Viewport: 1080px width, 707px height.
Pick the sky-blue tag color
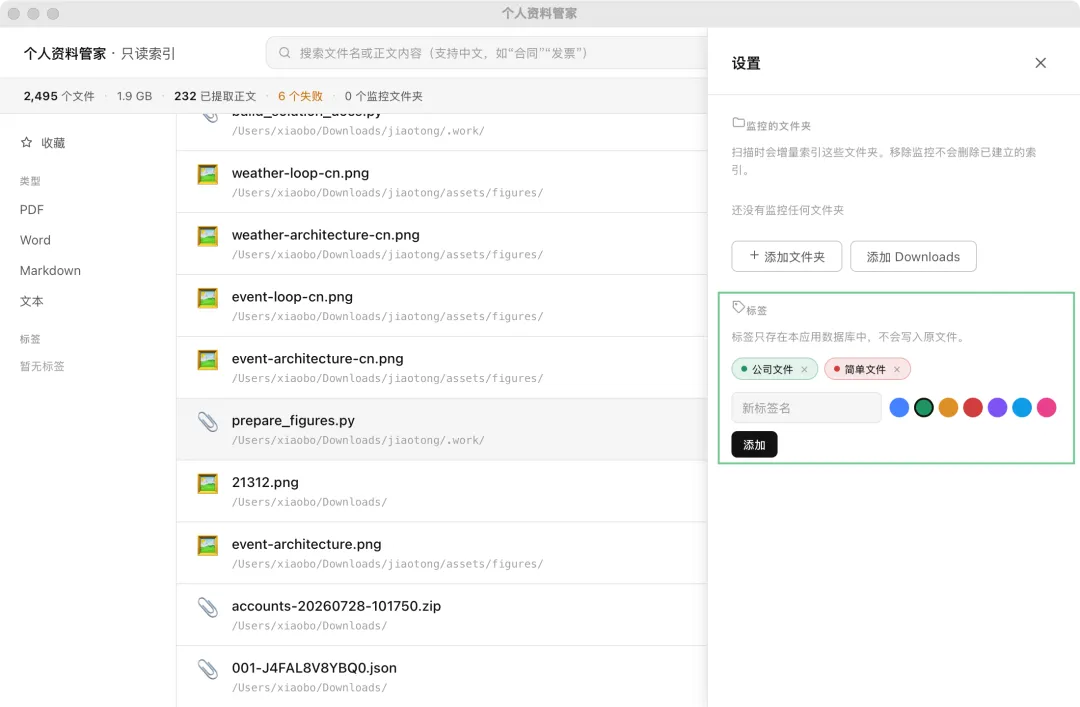pyautogui.click(x=1022, y=407)
